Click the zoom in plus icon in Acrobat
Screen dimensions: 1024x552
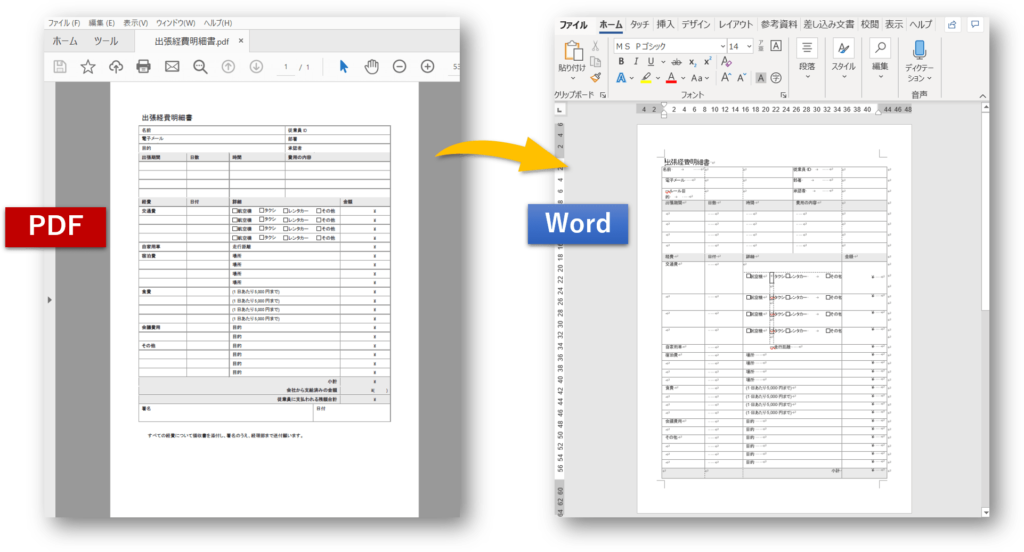click(427, 67)
